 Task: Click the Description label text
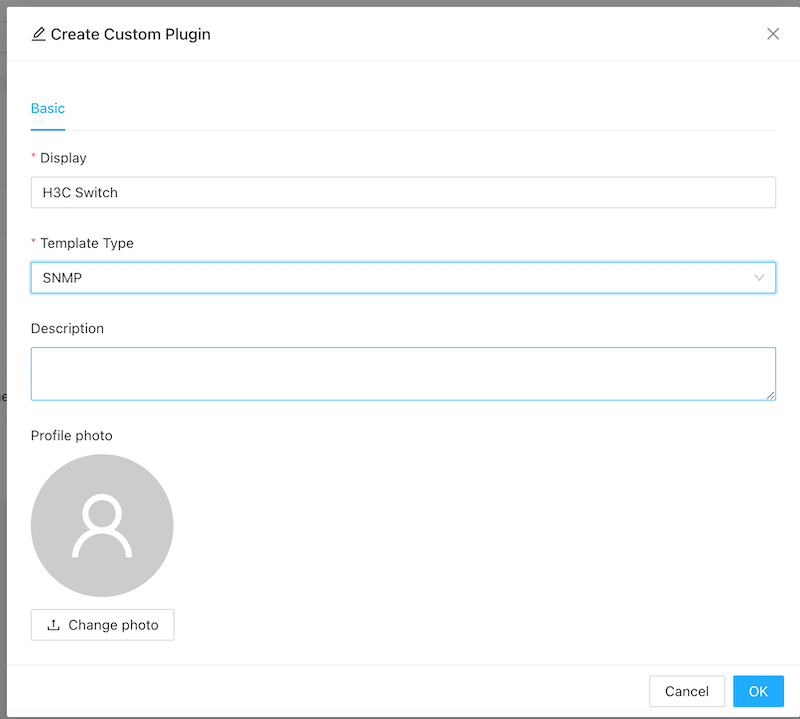point(67,328)
